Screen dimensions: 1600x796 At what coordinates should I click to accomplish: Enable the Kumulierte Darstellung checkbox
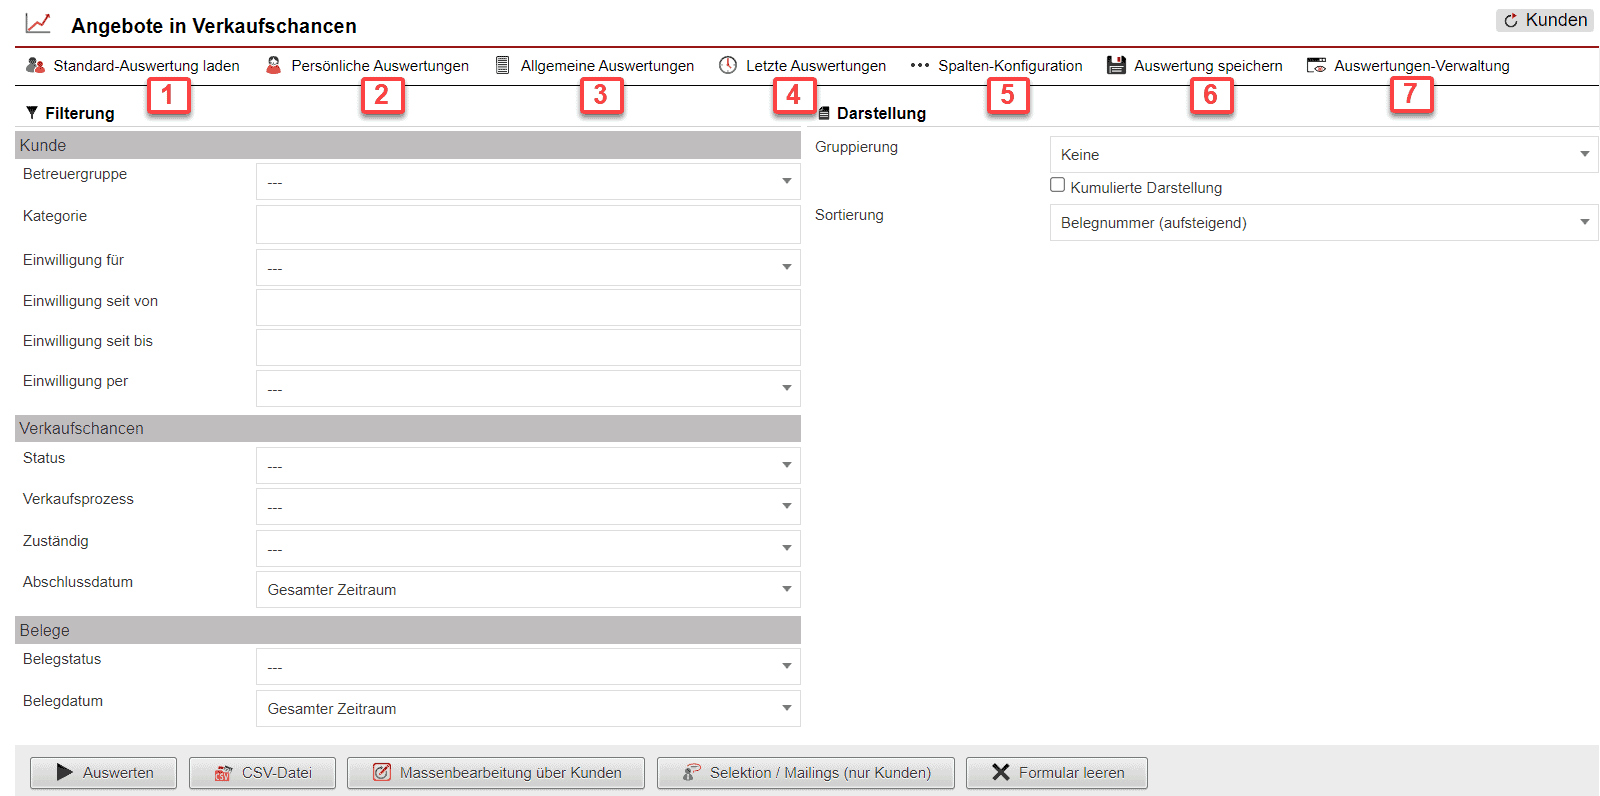coord(1057,185)
